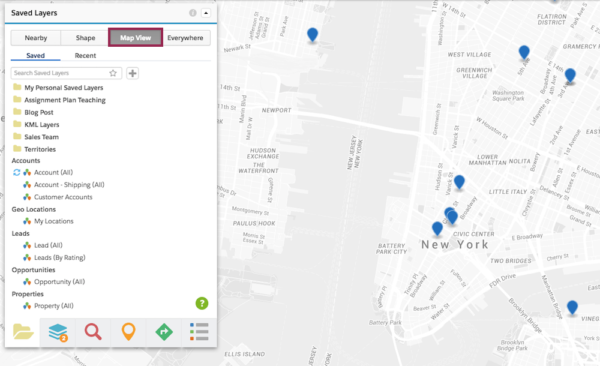
Task: Switch to the Recent tab
Action: click(85, 56)
